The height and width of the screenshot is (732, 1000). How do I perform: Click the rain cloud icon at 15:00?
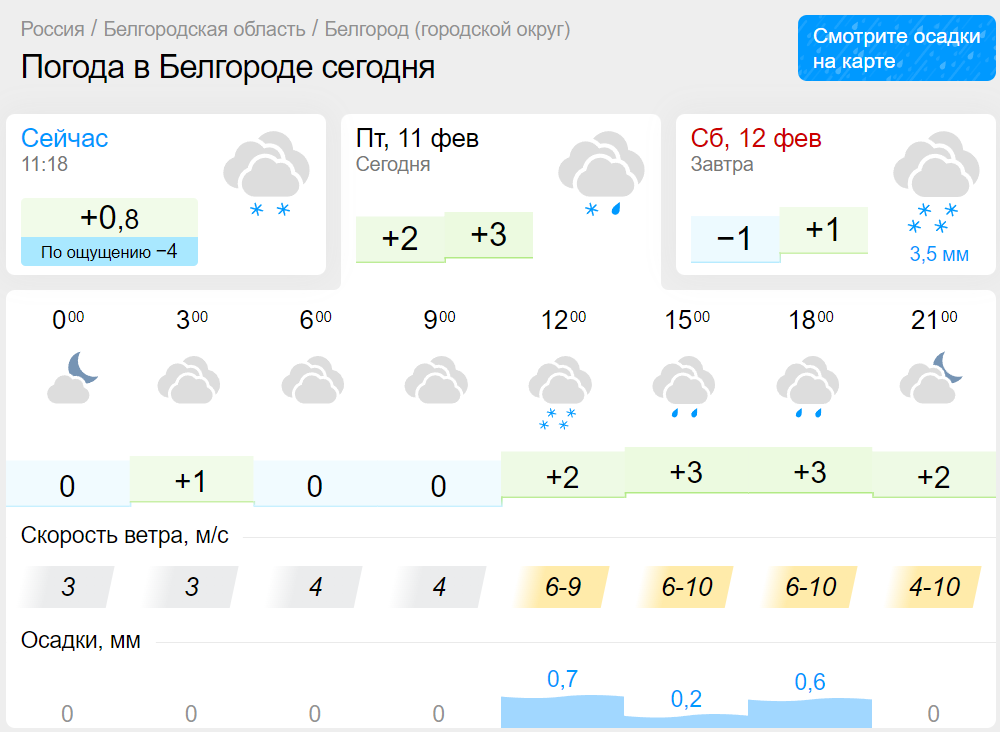tap(684, 389)
